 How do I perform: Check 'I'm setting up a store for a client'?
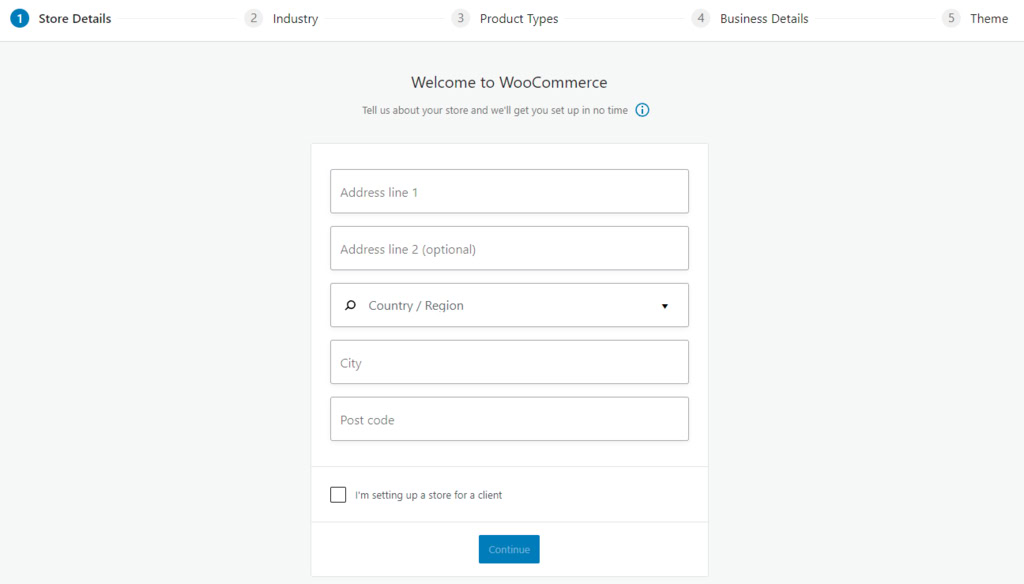338,494
